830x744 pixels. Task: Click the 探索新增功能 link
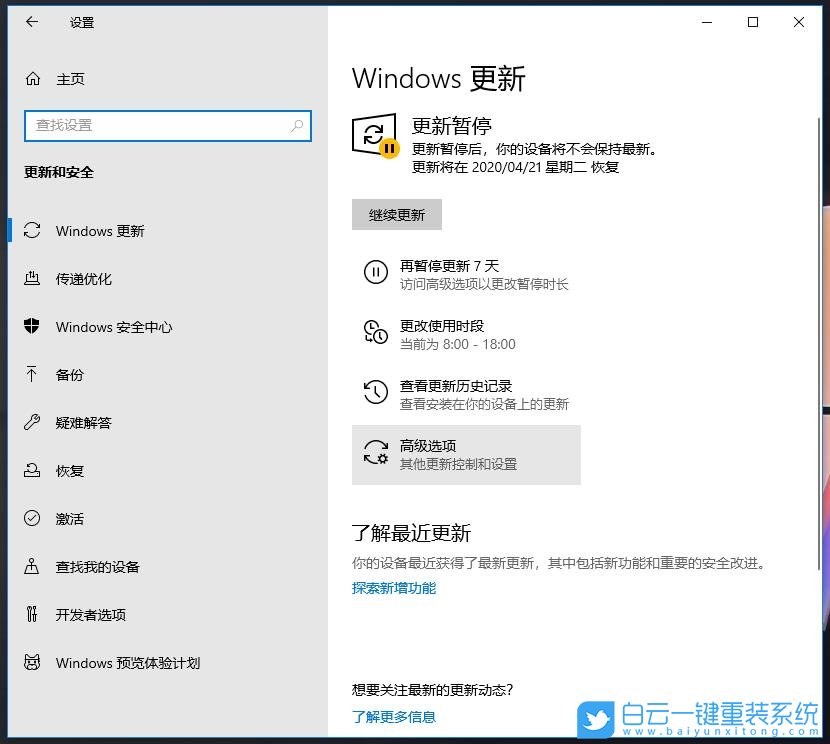point(393,590)
